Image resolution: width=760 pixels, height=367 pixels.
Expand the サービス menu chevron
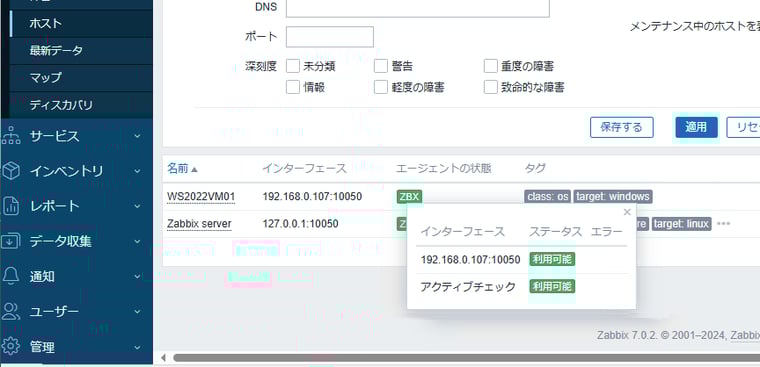point(137,137)
